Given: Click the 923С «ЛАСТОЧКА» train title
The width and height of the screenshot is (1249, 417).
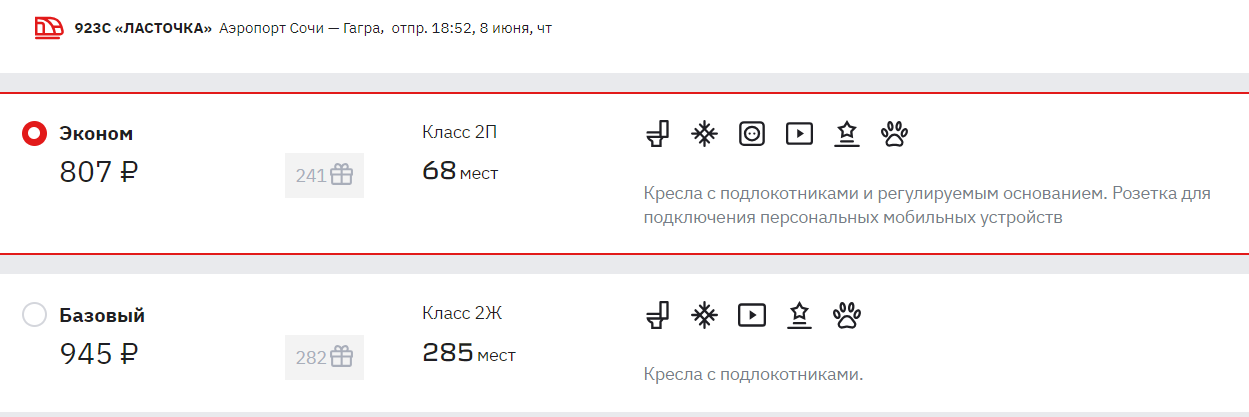Looking at the screenshot, I should [x=143, y=28].
